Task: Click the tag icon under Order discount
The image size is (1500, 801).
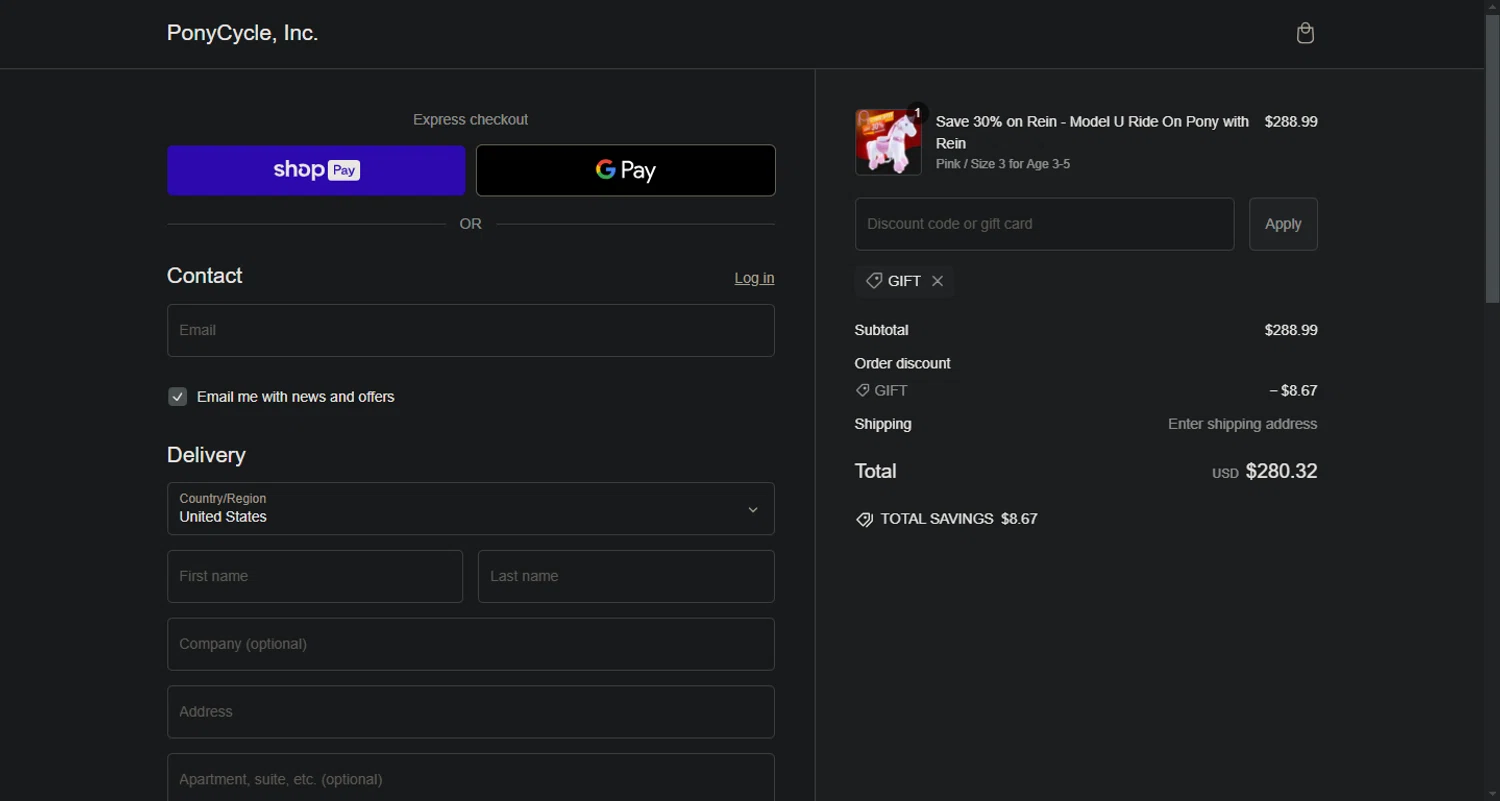Action: tap(862, 390)
